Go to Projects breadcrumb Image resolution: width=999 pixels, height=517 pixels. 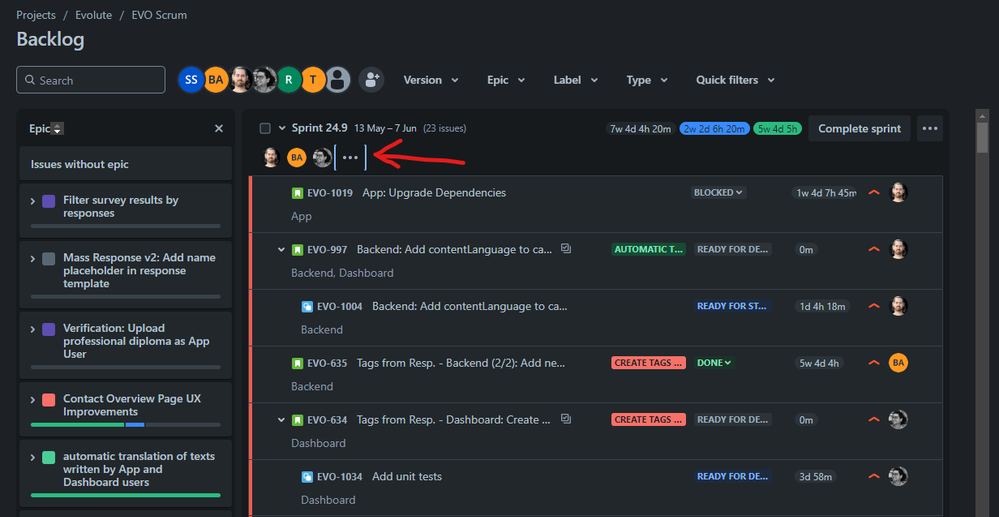[36, 15]
